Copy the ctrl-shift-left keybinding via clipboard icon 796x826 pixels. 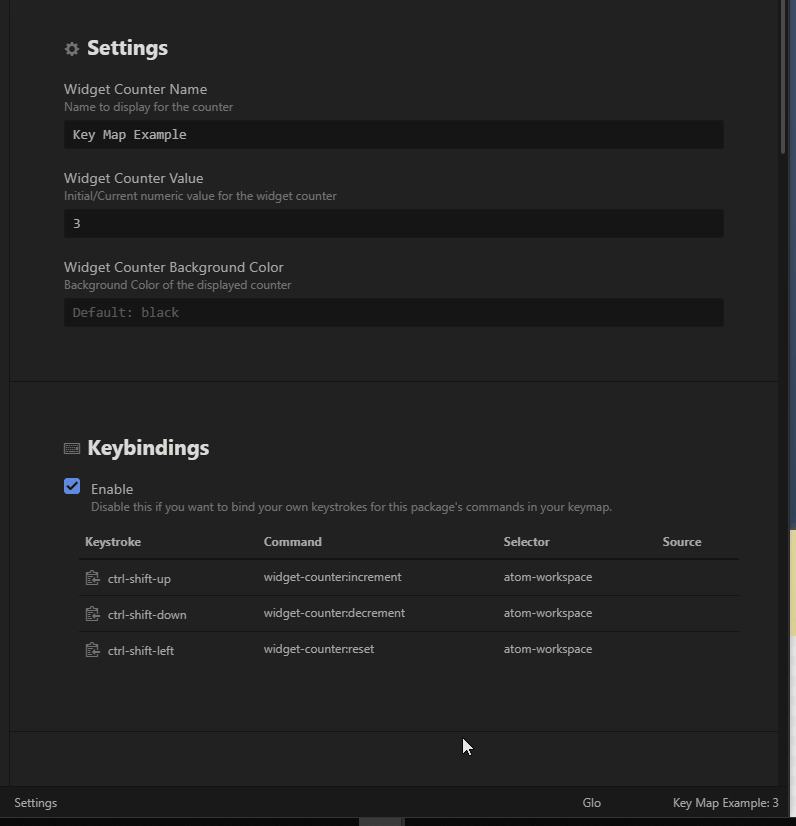(x=93, y=650)
